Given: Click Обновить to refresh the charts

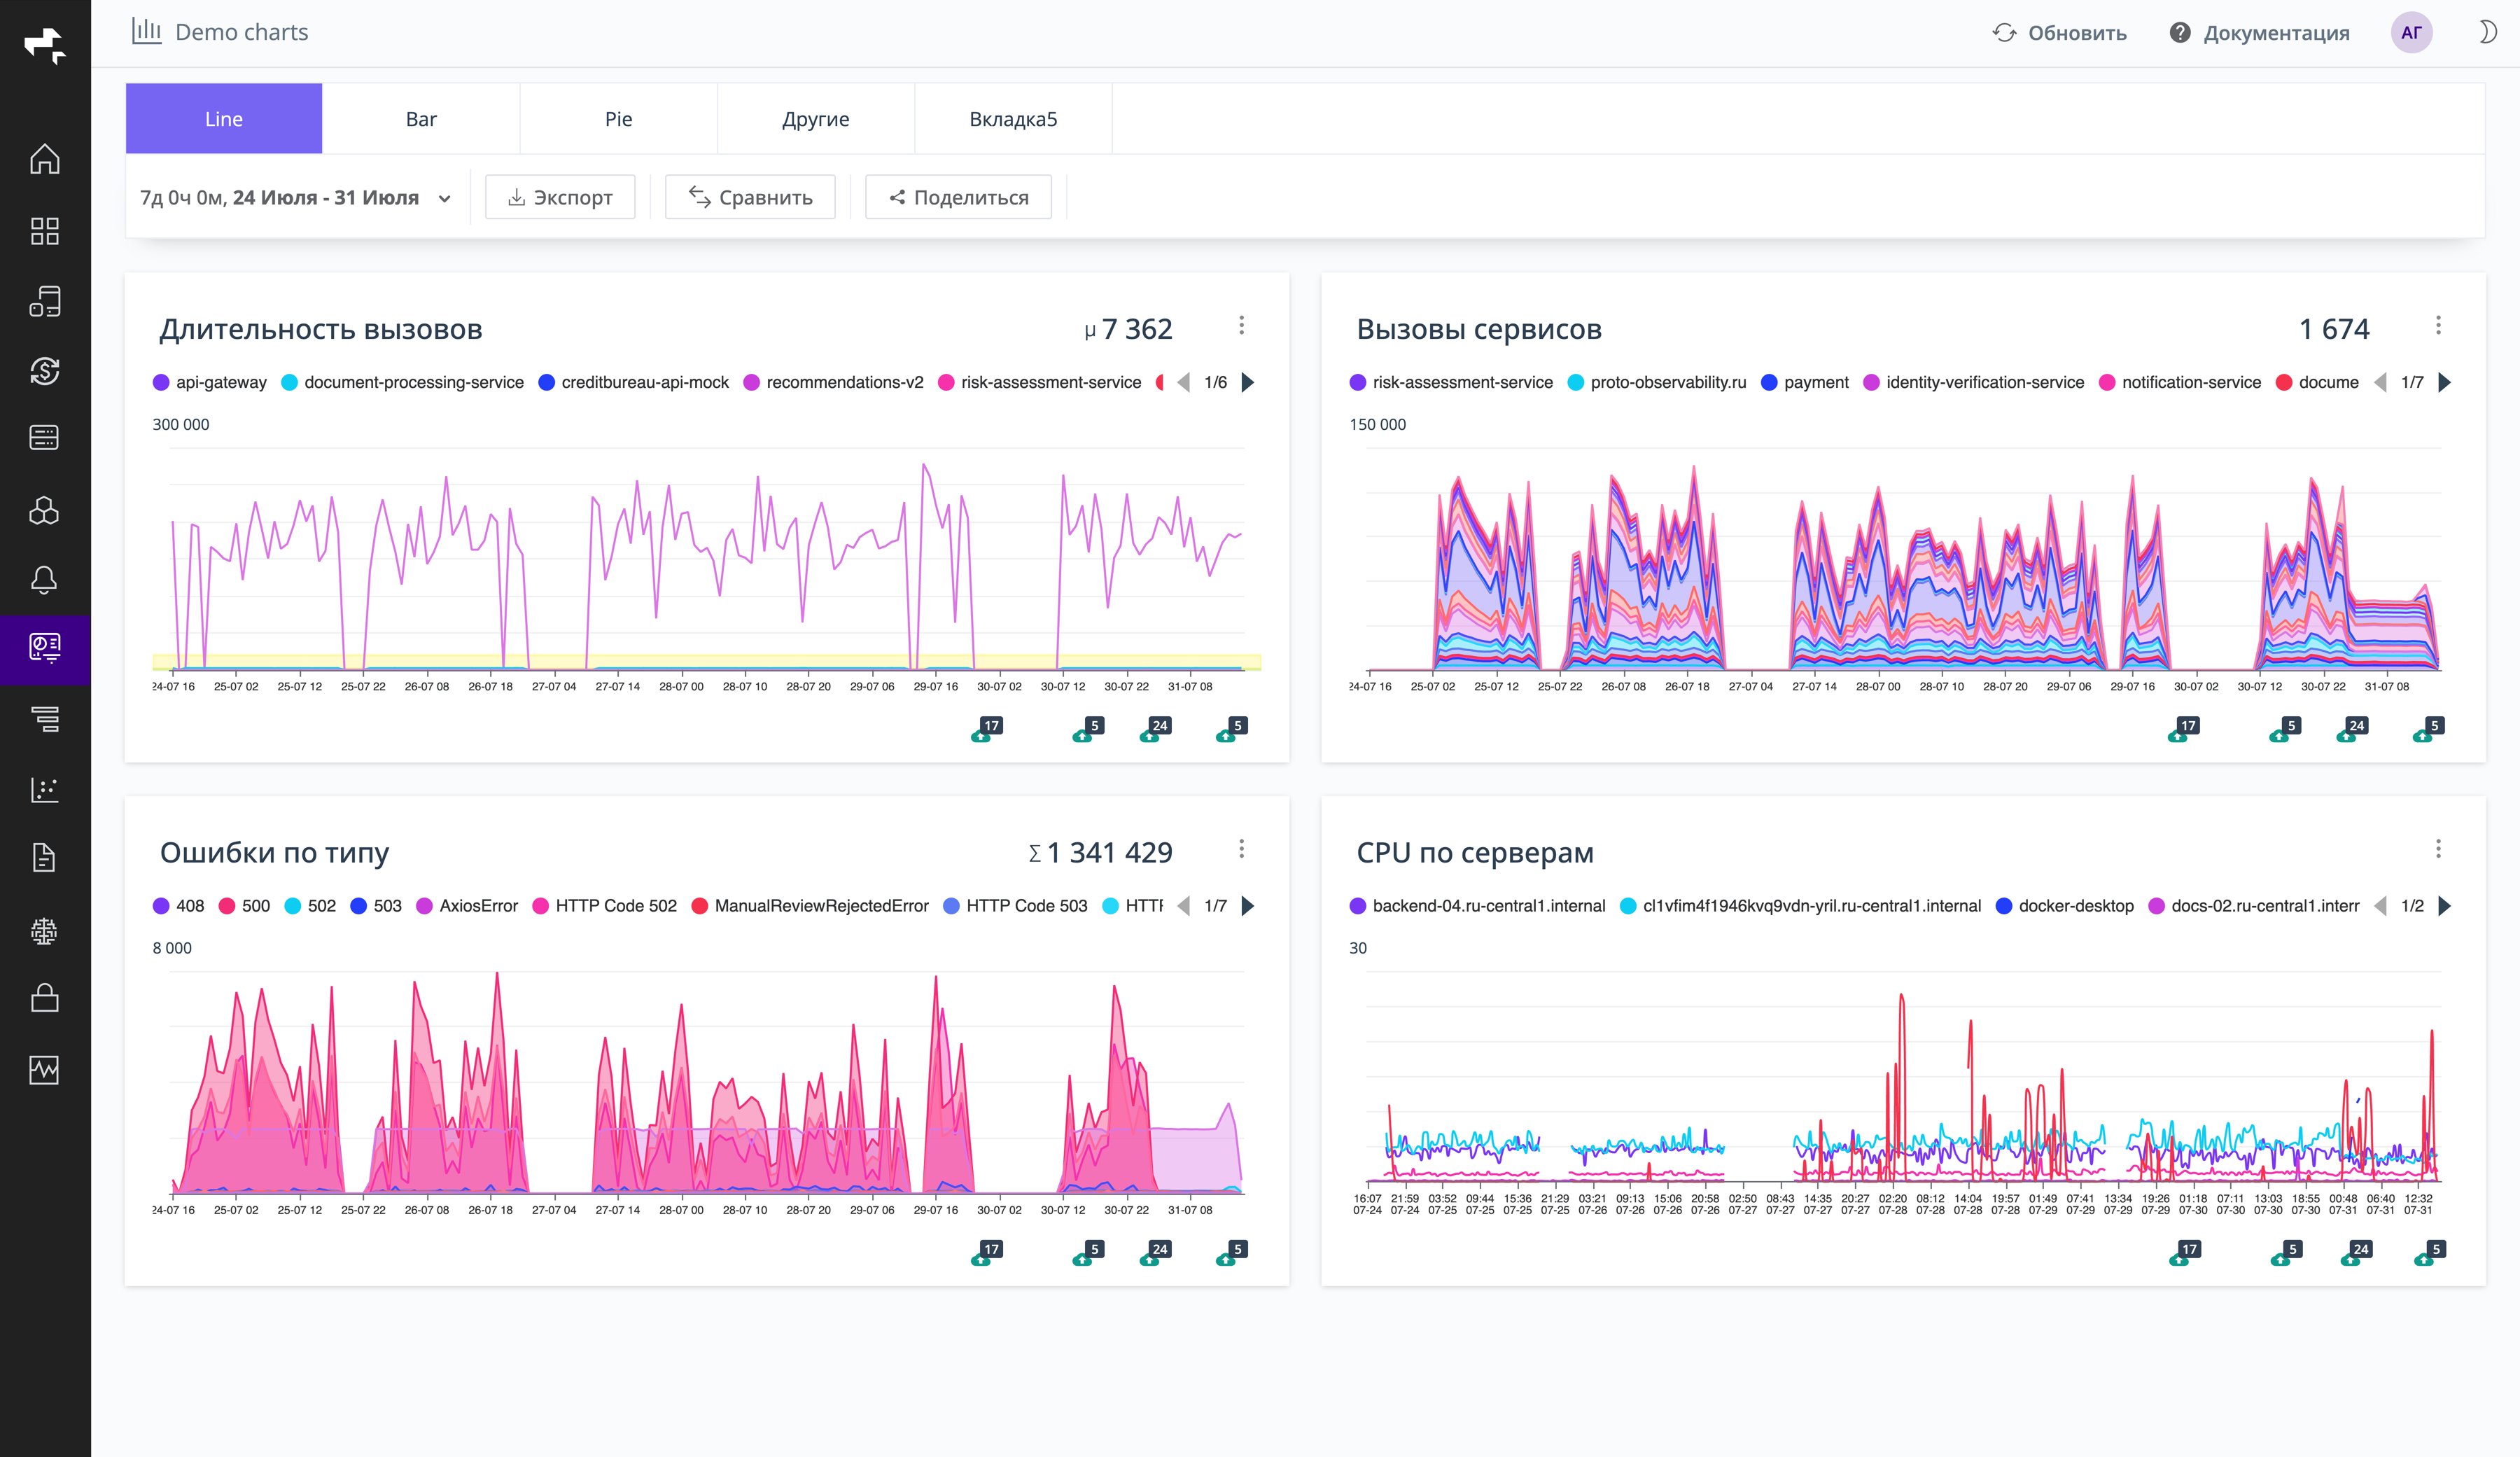Looking at the screenshot, I should click(x=2060, y=32).
